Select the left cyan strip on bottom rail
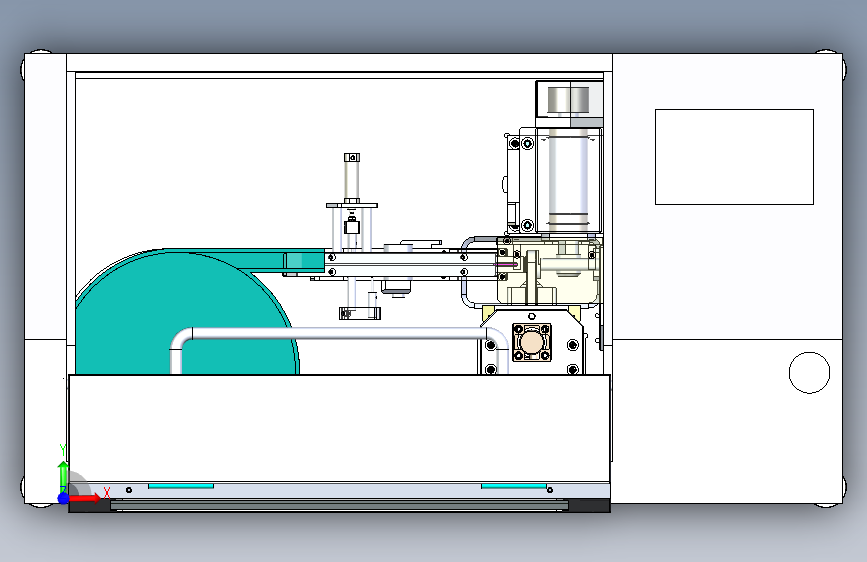The image size is (867, 562). click(x=181, y=486)
